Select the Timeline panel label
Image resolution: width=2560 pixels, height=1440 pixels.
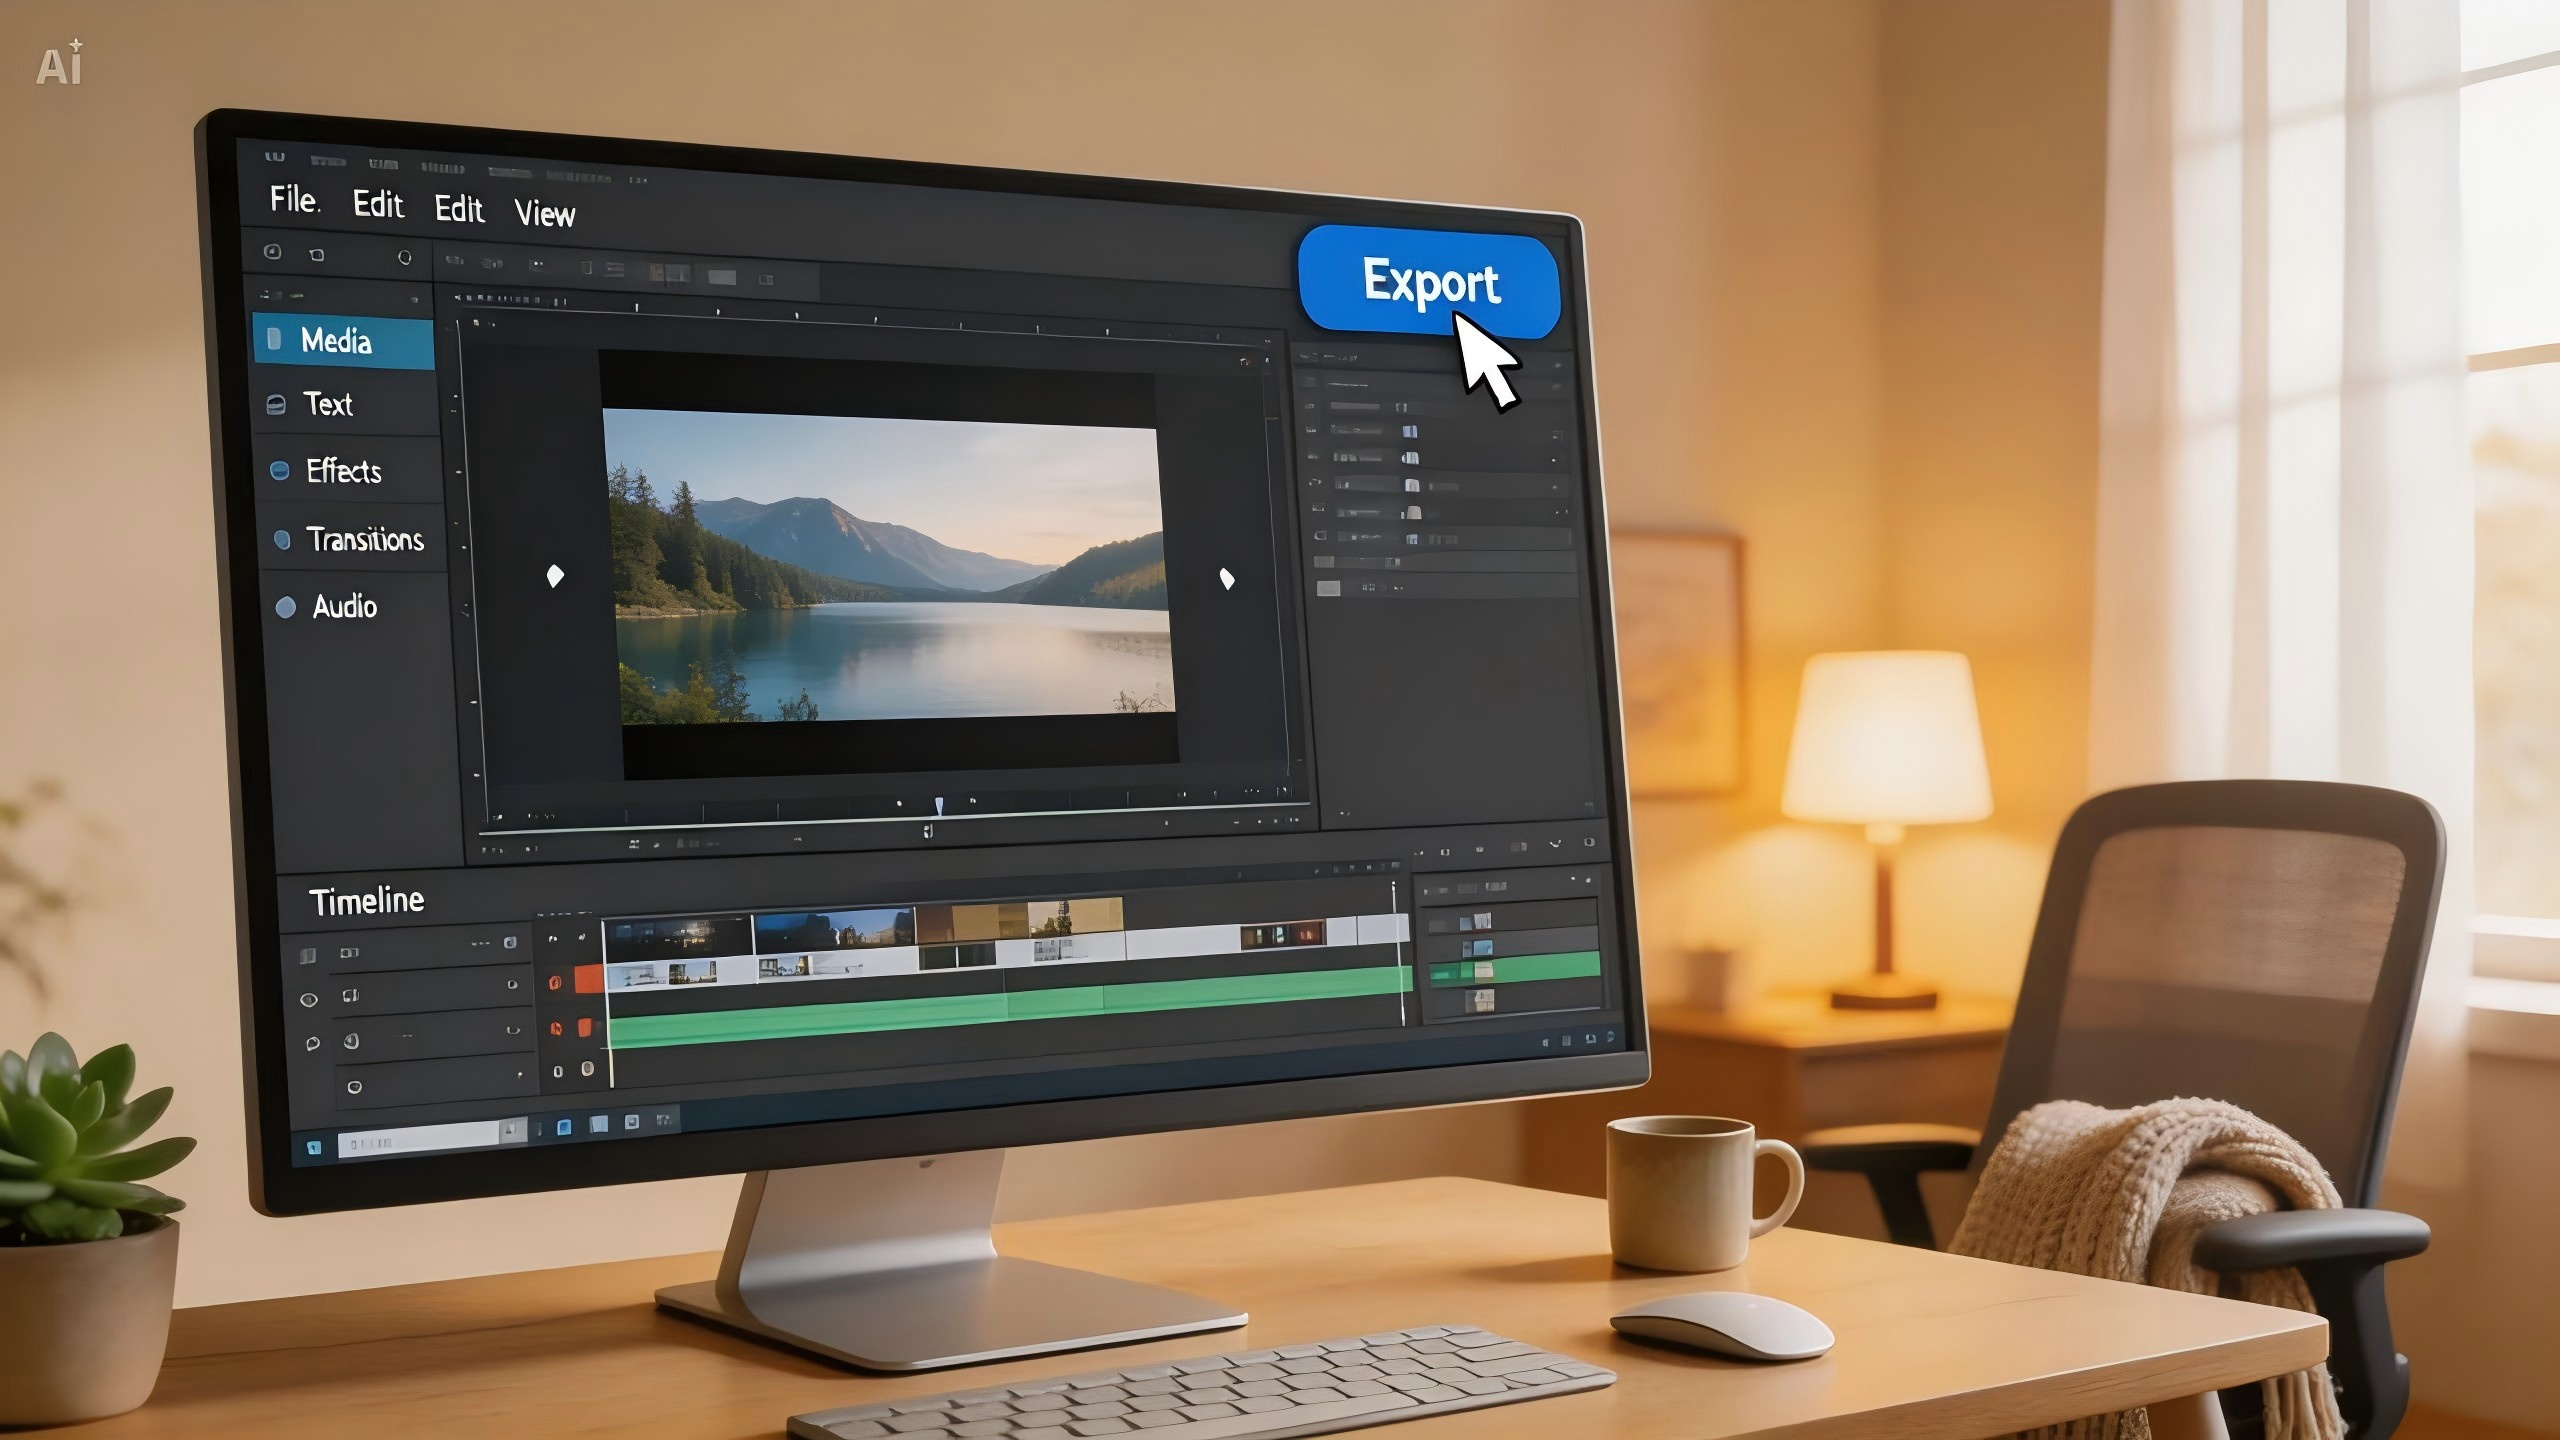coord(365,898)
